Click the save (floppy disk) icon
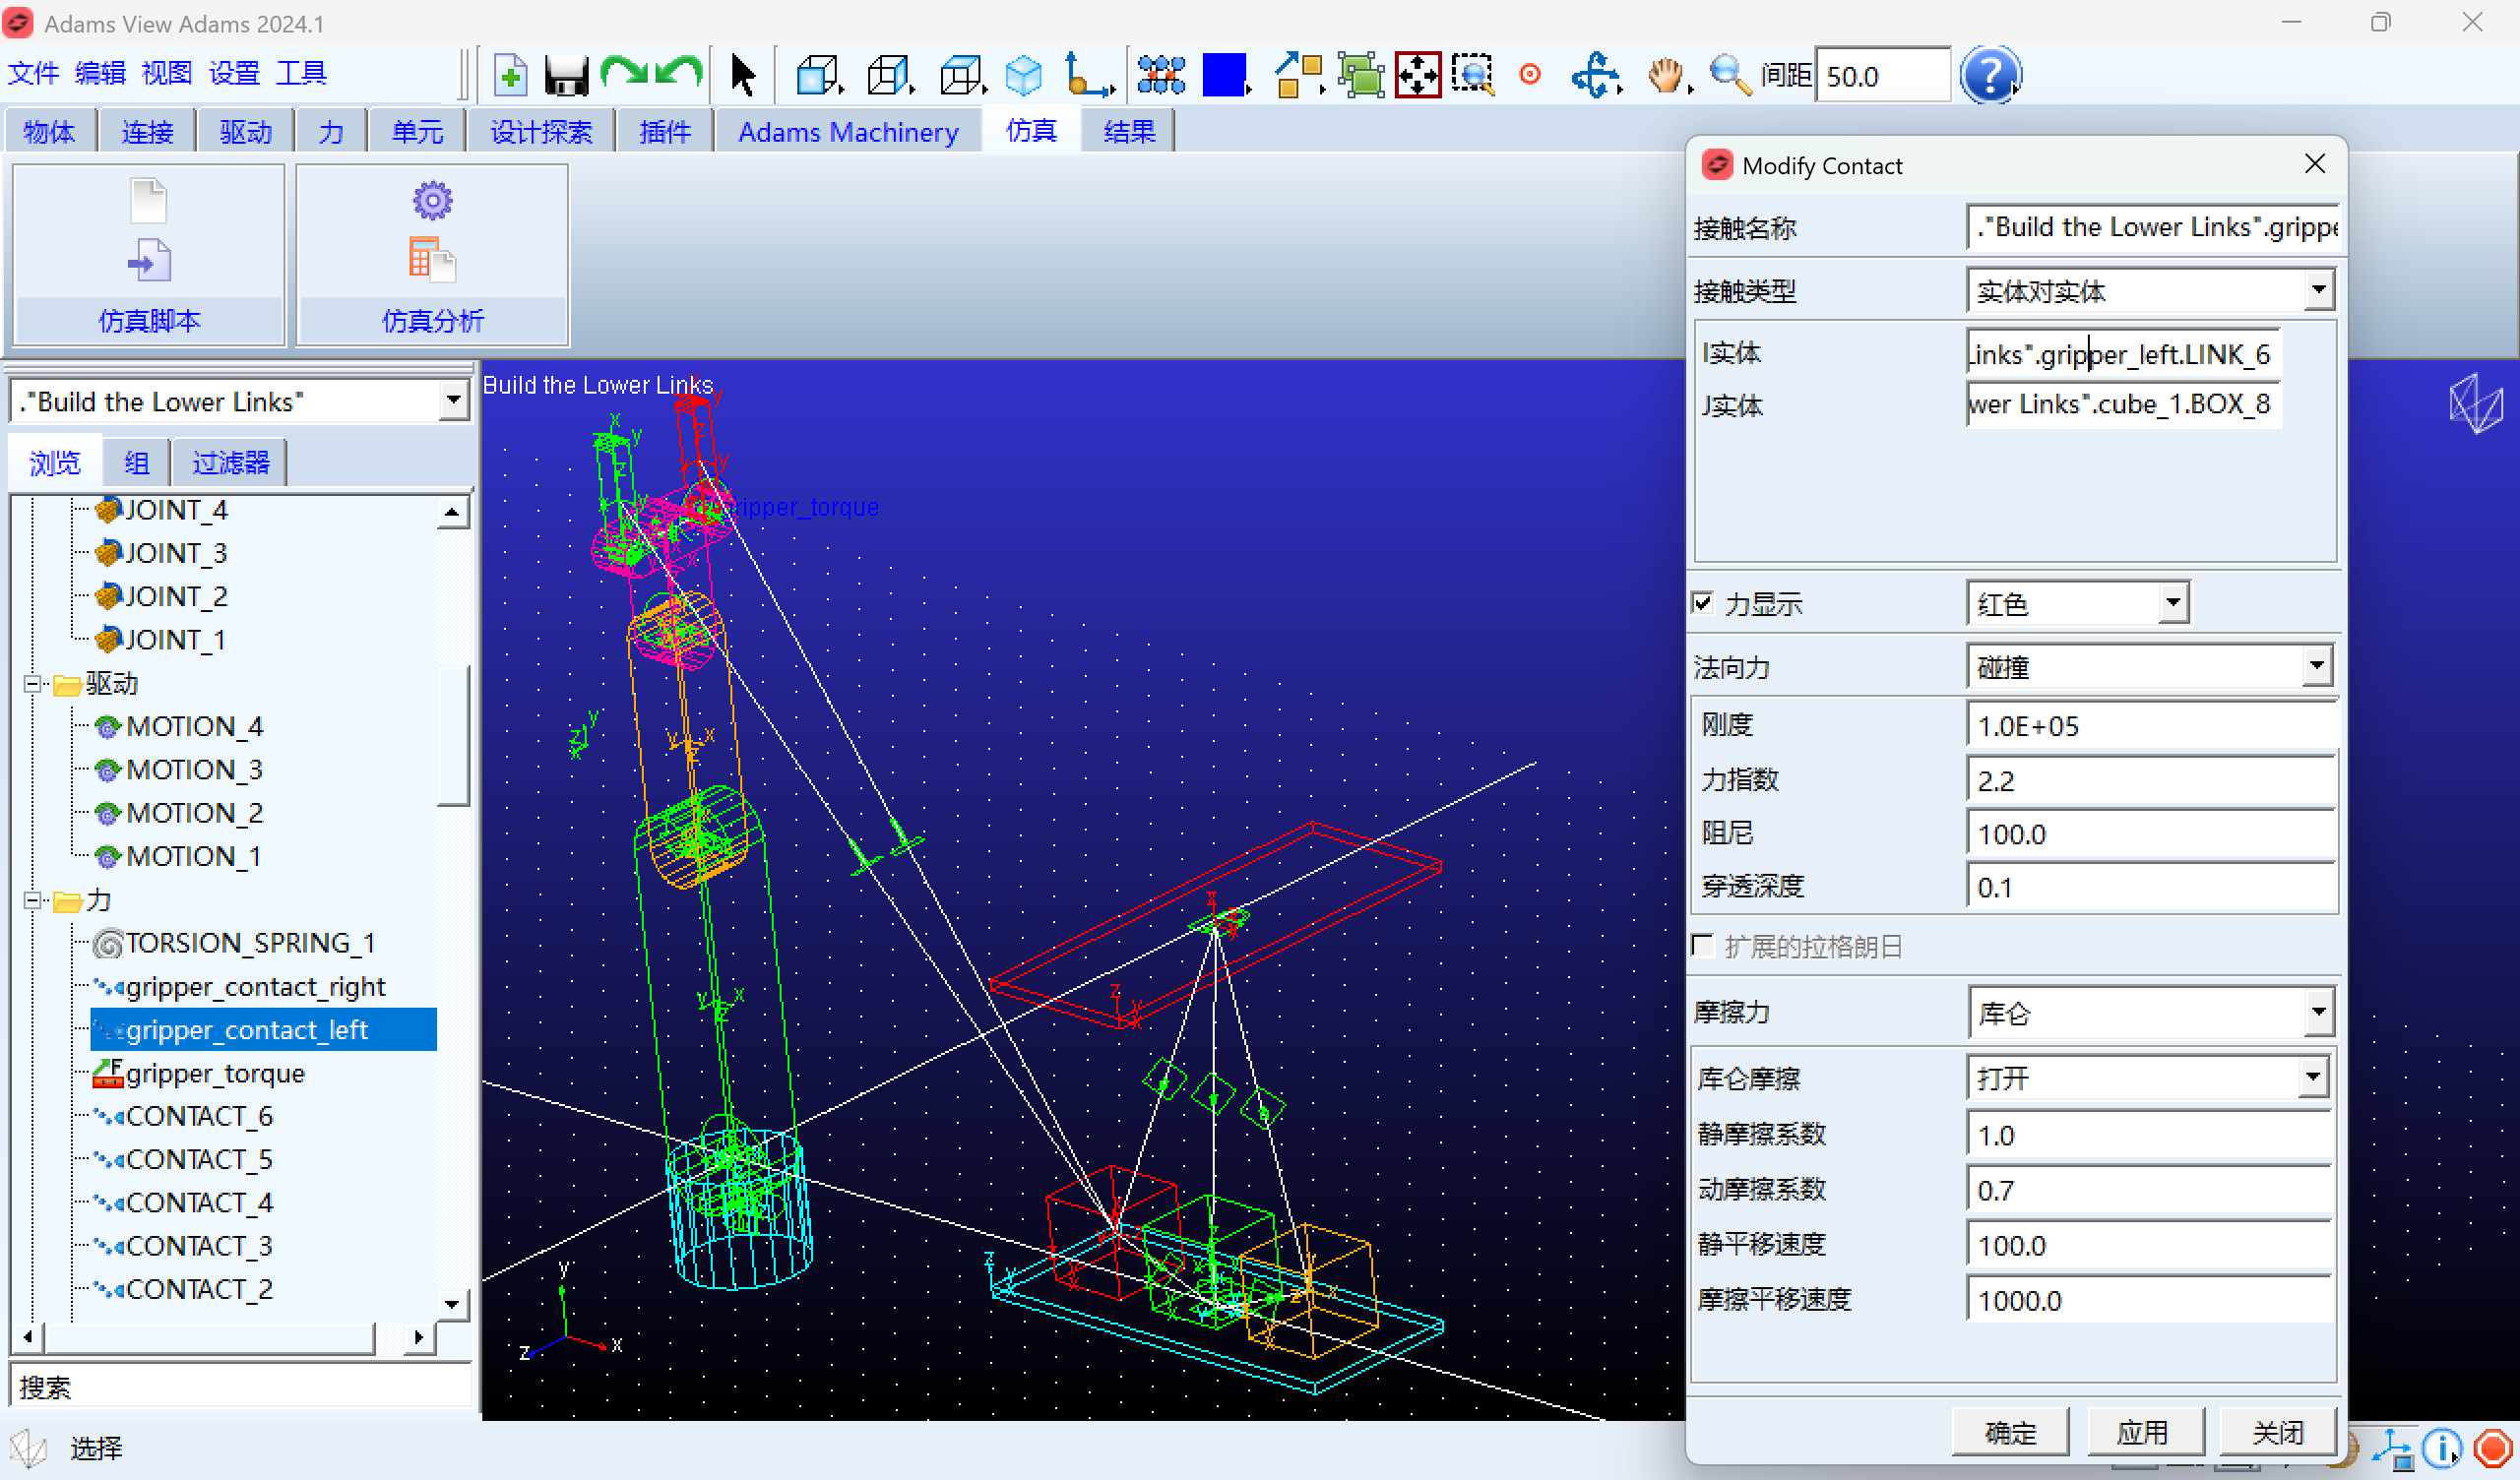Image resolution: width=2520 pixels, height=1480 pixels. [566, 75]
